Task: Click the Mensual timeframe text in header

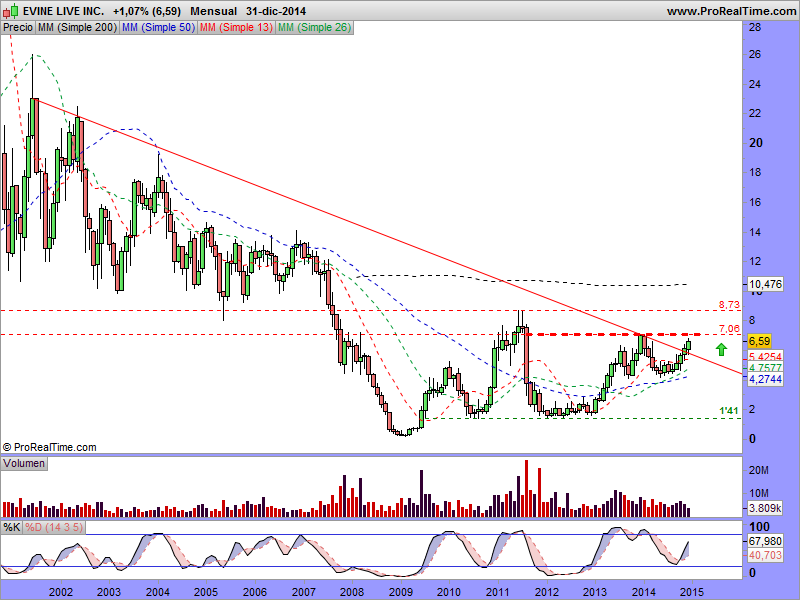Action: pos(213,11)
